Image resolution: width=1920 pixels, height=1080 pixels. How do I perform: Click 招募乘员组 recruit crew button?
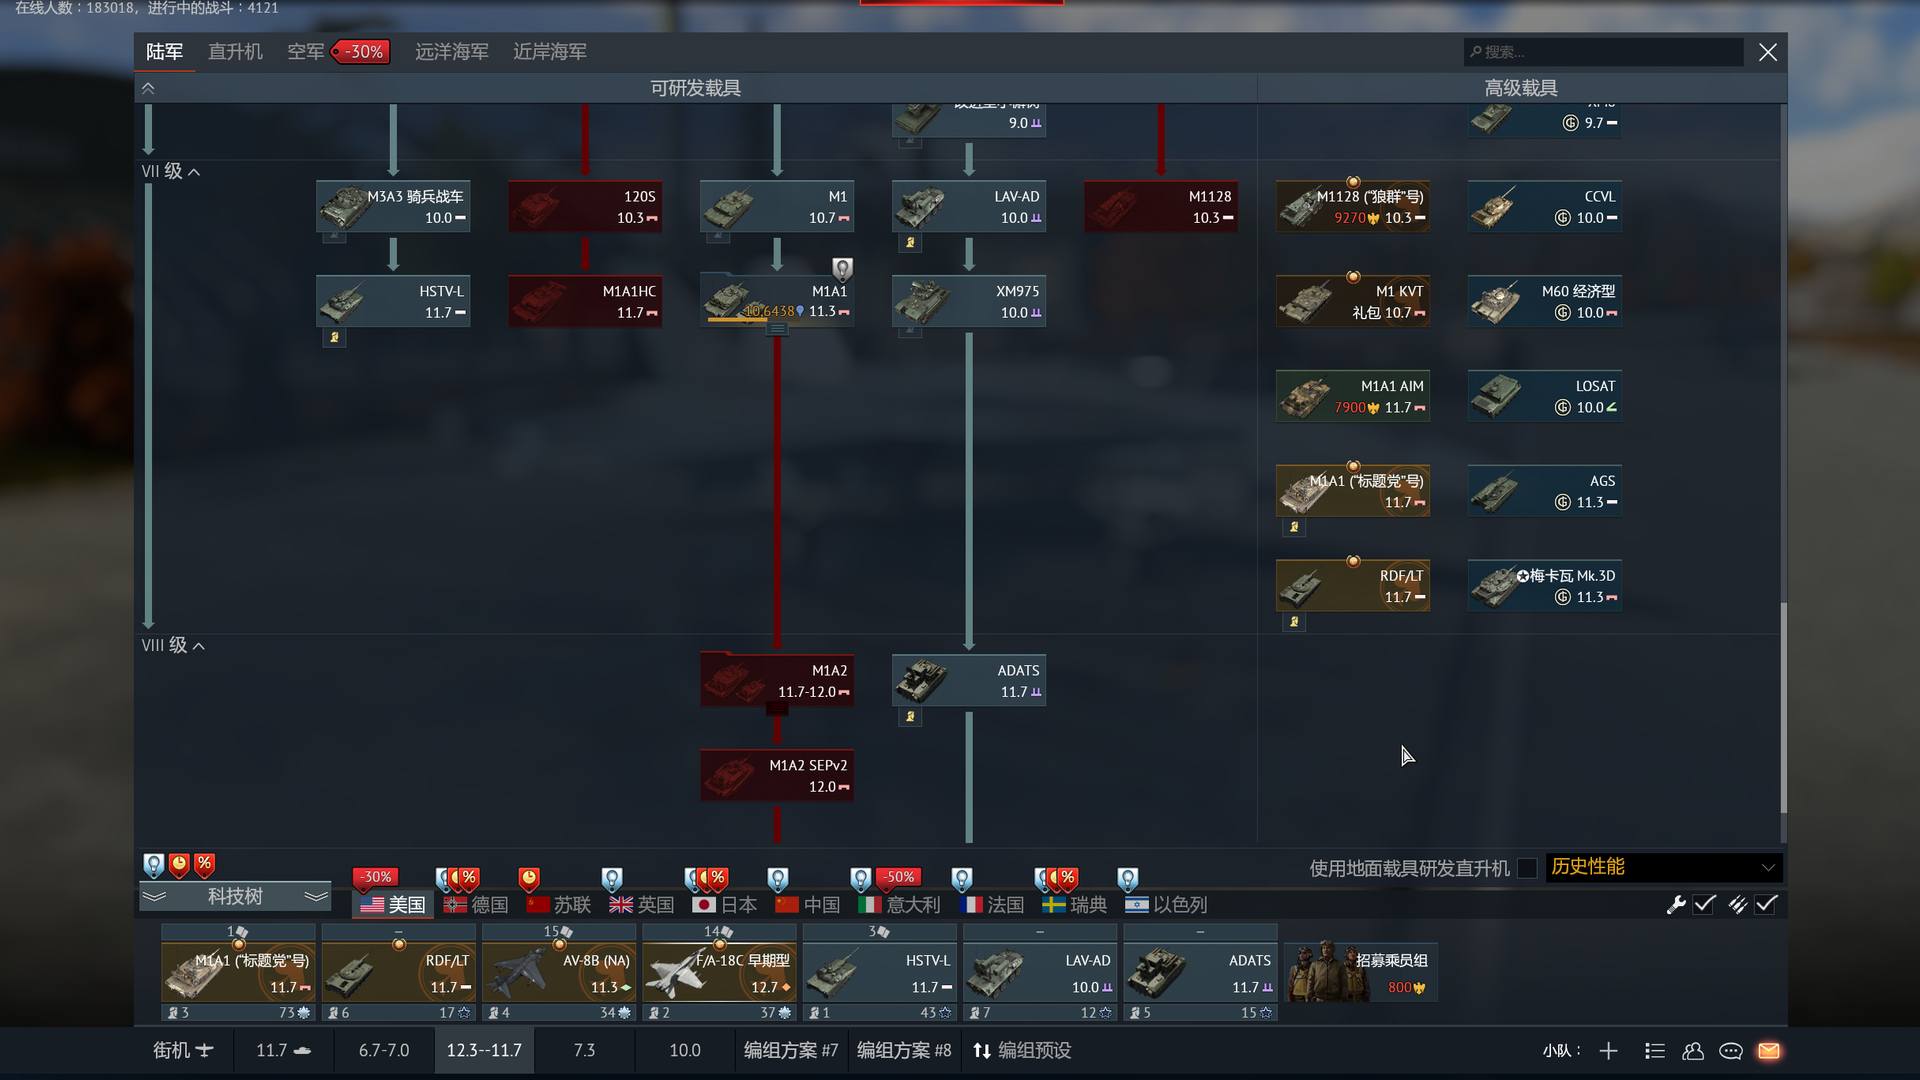(x=1360, y=972)
